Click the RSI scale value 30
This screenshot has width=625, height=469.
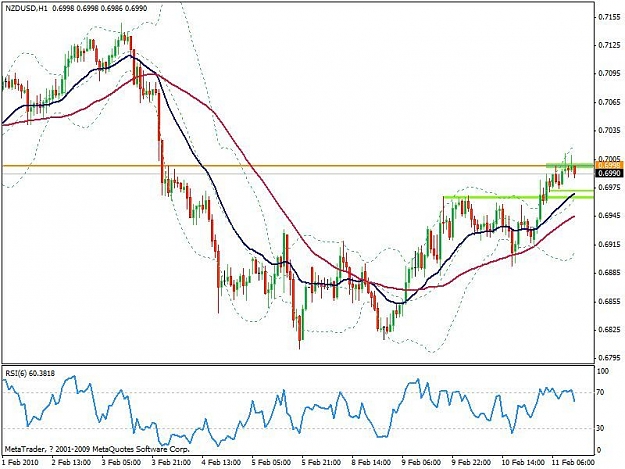[601, 428]
